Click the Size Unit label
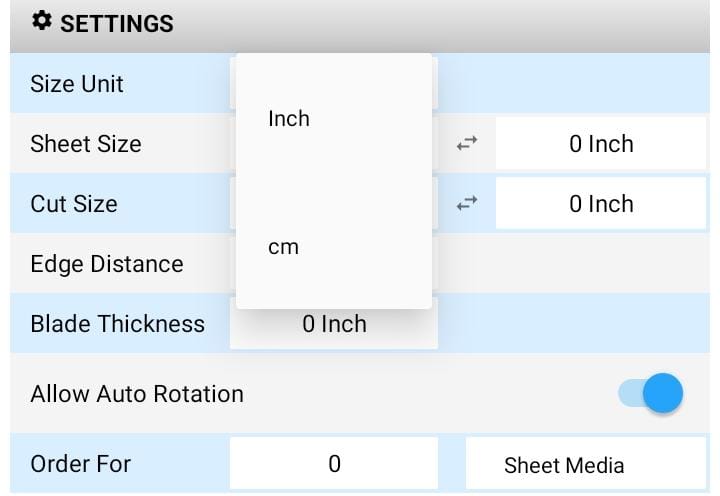This screenshot has height=496, width=720. 77,84
